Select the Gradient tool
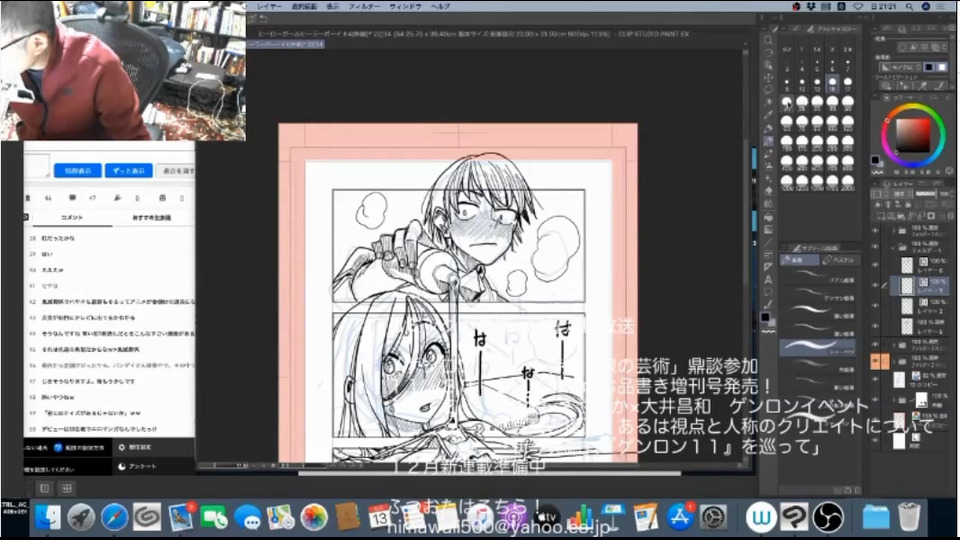The height and width of the screenshot is (540, 960). click(768, 230)
